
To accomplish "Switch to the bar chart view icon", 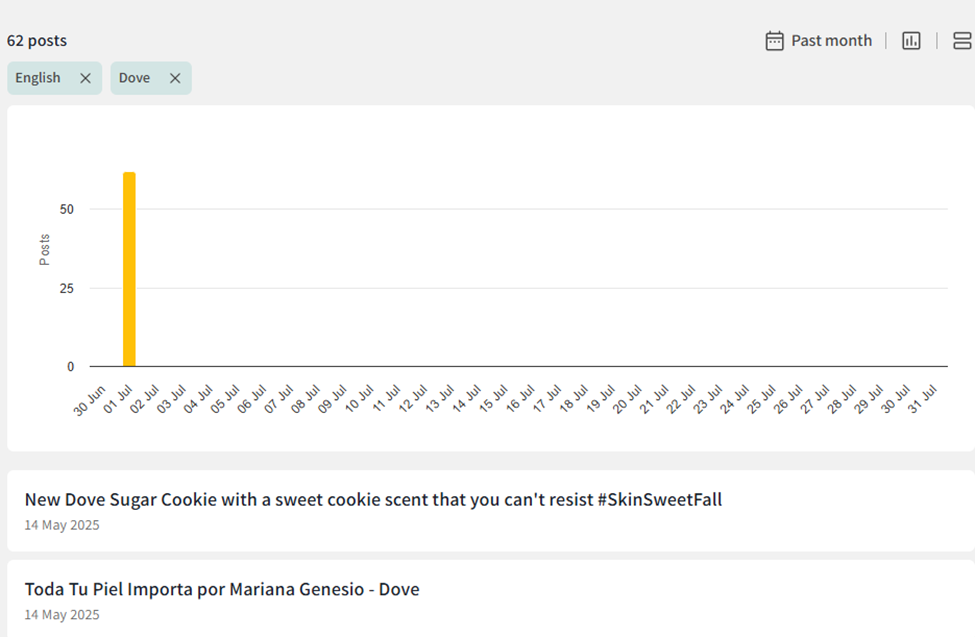I will coord(911,41).
